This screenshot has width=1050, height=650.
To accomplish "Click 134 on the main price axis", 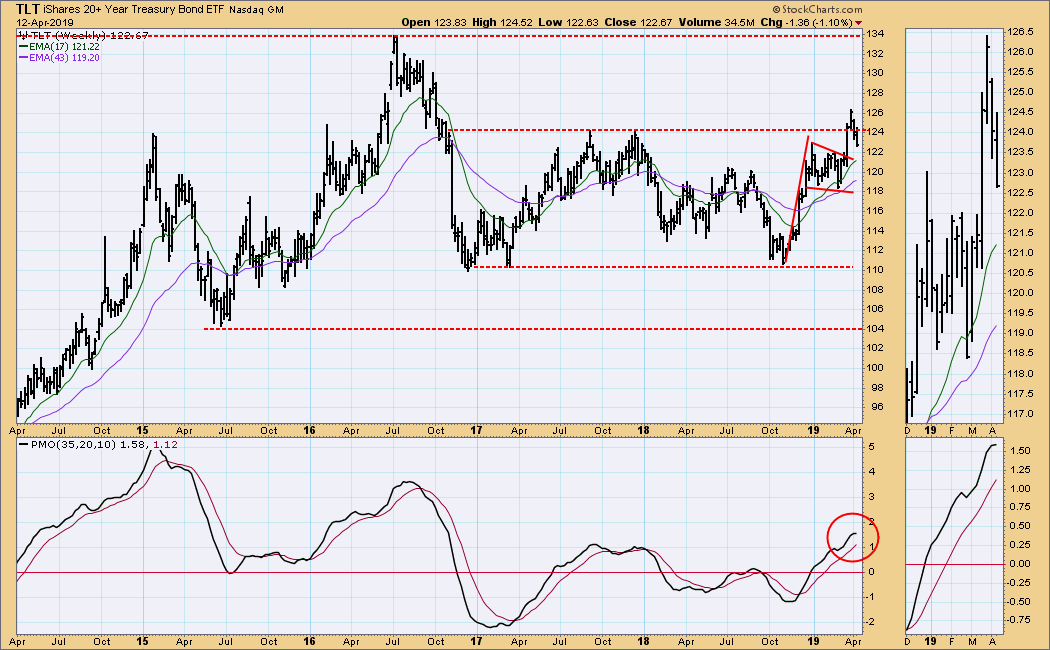I will pos(875,34).
